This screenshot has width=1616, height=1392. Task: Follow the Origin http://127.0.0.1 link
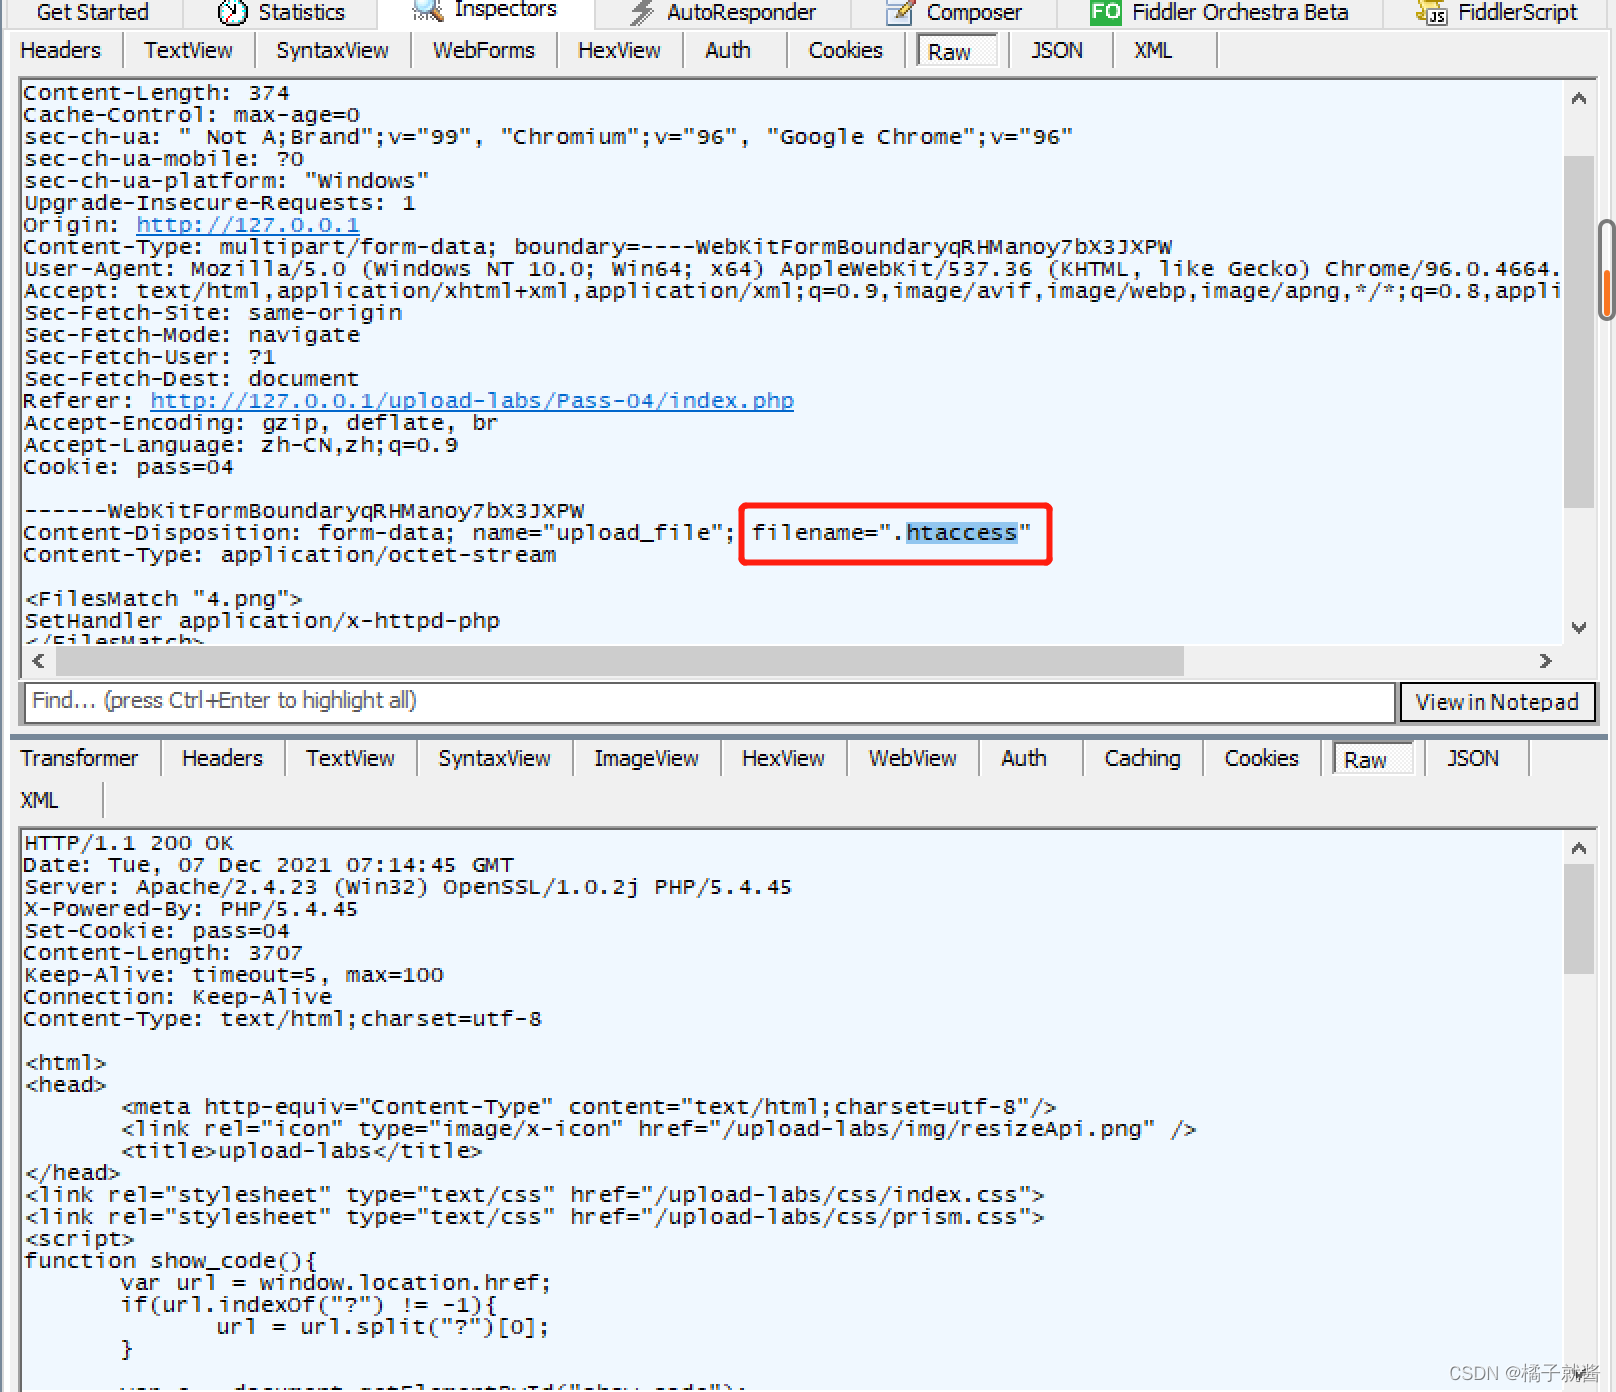click(x=248, y=225)
